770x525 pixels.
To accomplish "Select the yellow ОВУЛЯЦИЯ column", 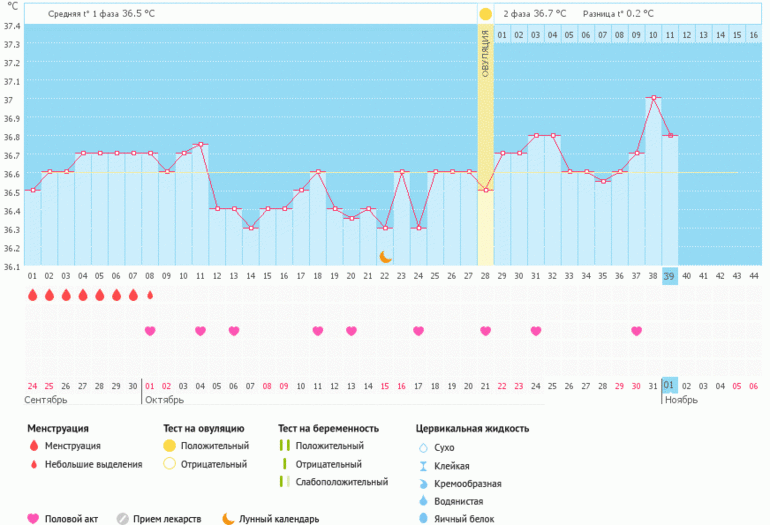I will pyautogui.click(x=485, y=144).
